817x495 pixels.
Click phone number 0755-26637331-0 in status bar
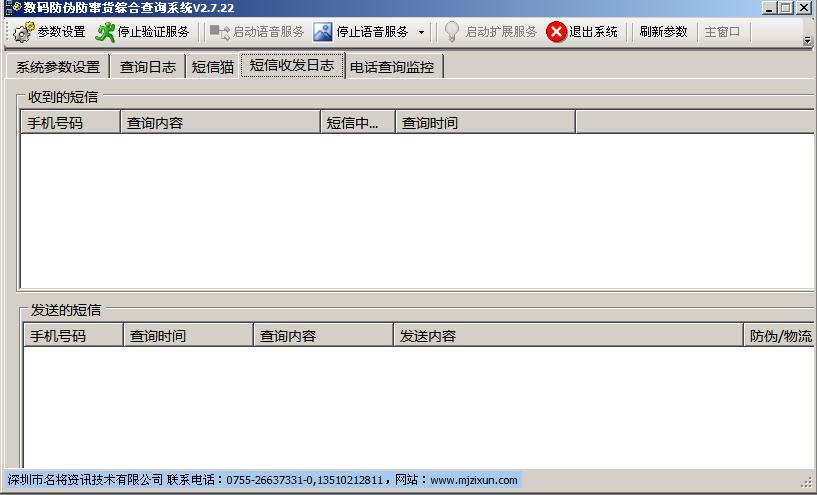click(x=269, y=480)
